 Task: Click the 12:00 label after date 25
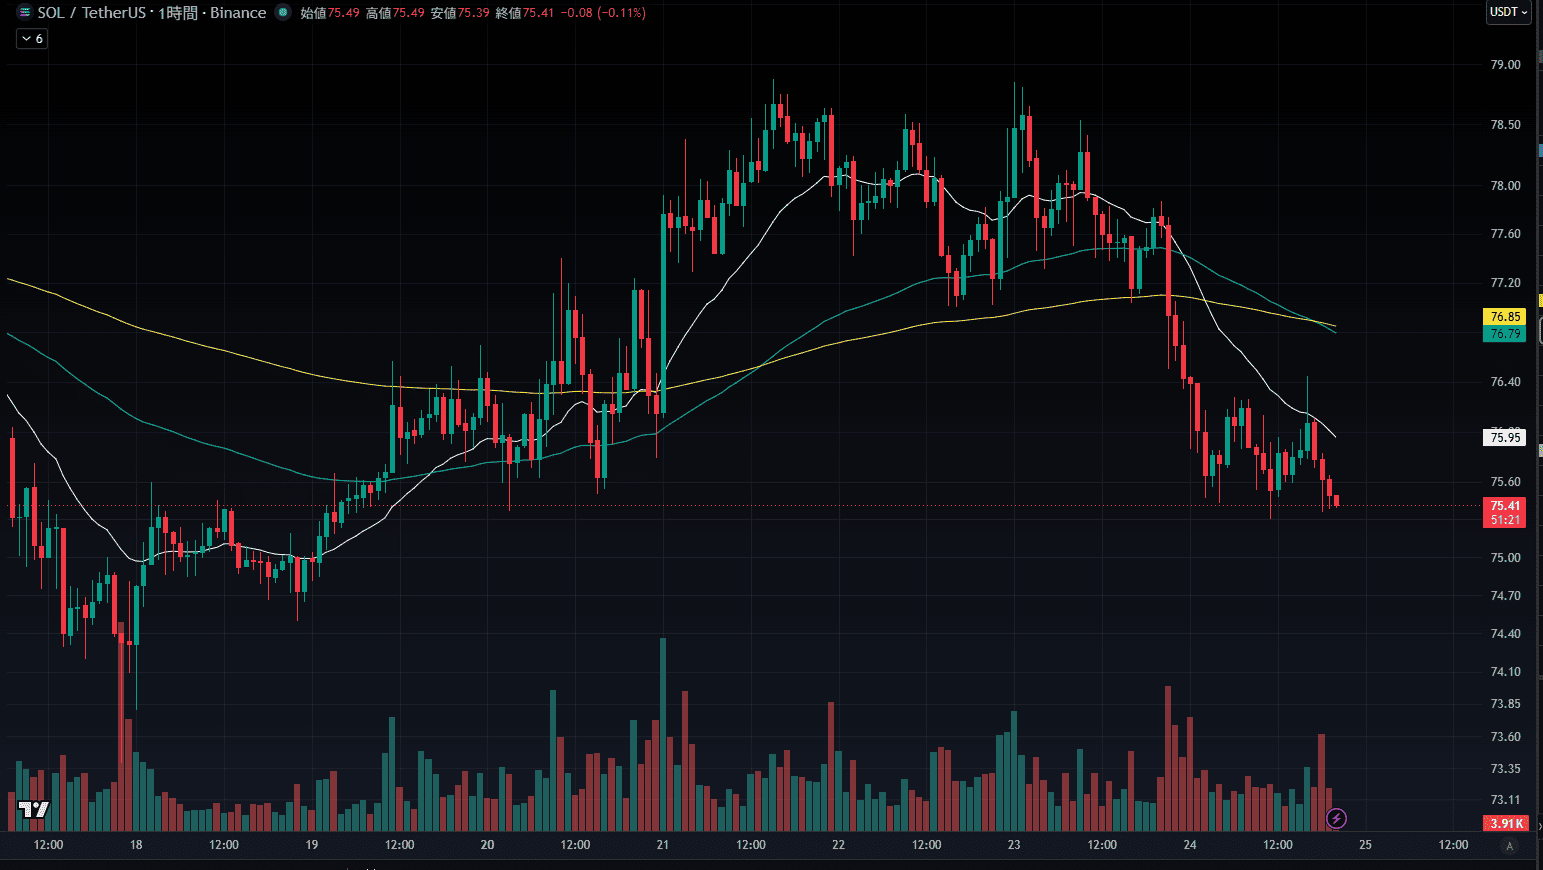(1453, 845)
